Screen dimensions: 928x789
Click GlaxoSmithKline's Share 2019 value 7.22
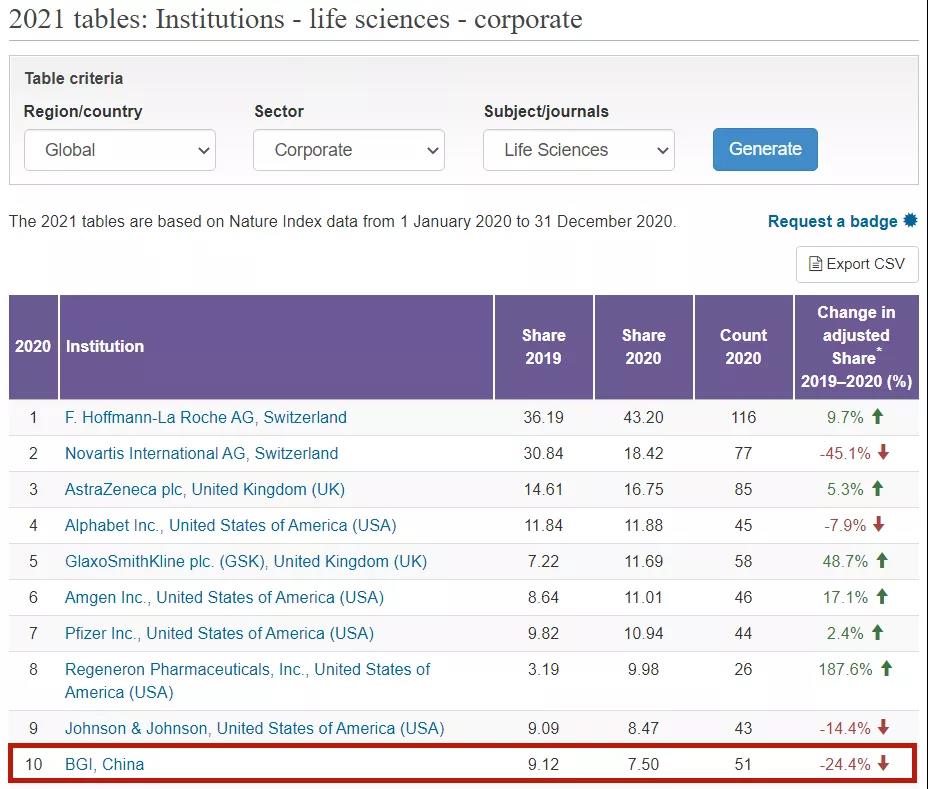(x=543, y=562)
